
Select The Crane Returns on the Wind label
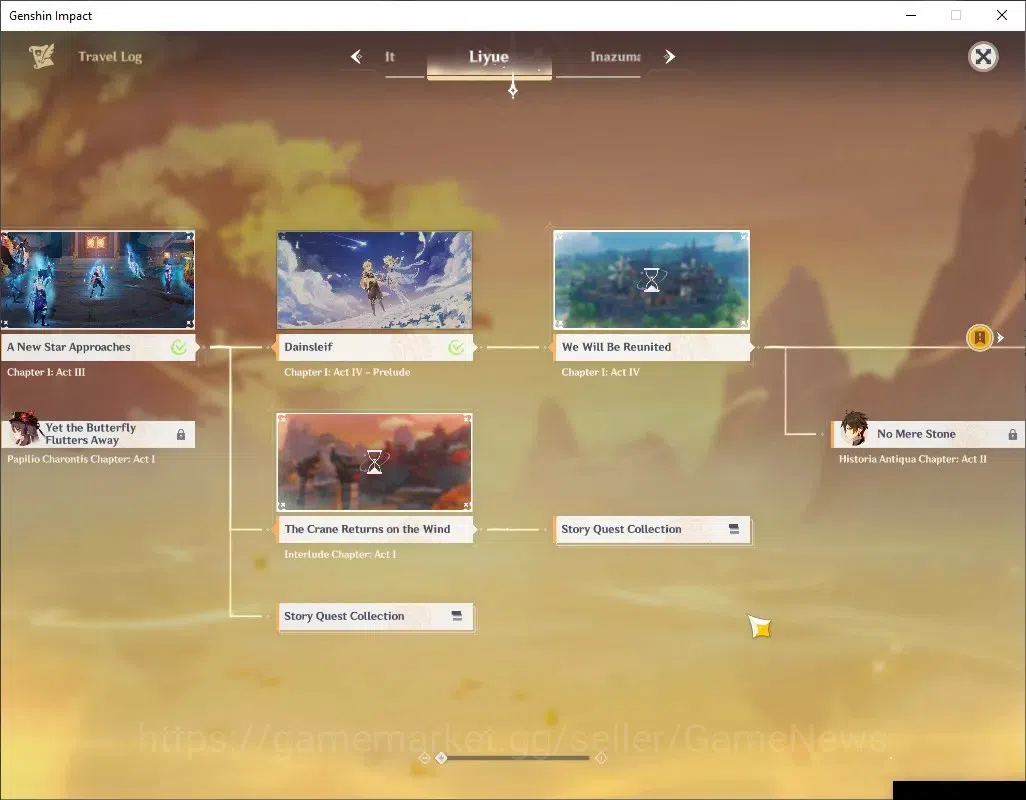click(375, 529)
